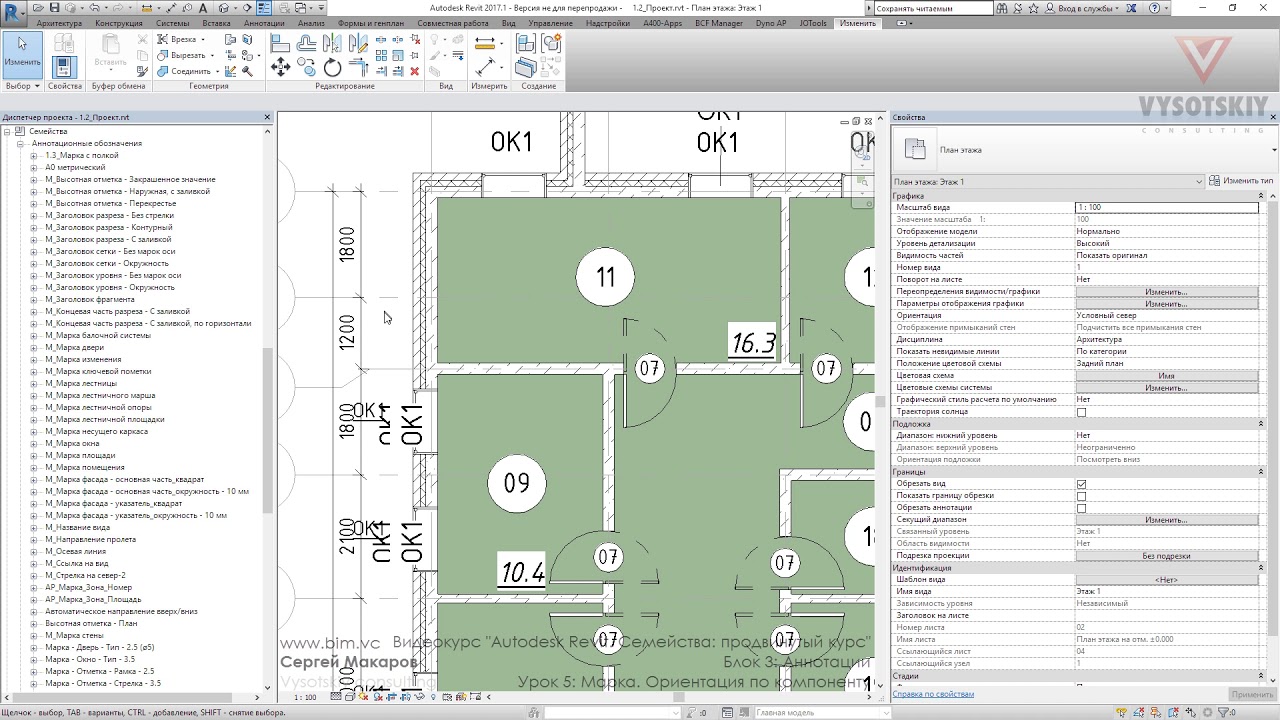Switch to the Вид ribbon tab

[509, 23]
